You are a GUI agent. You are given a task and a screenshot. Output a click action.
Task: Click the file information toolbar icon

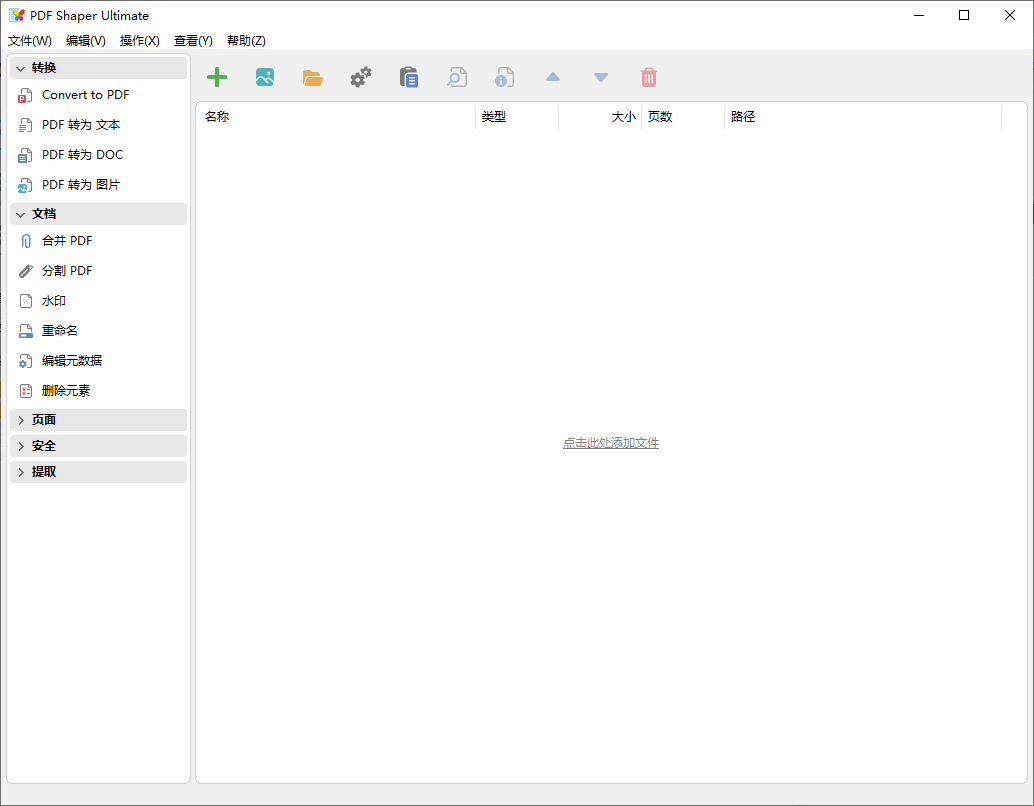coord(504,77)
